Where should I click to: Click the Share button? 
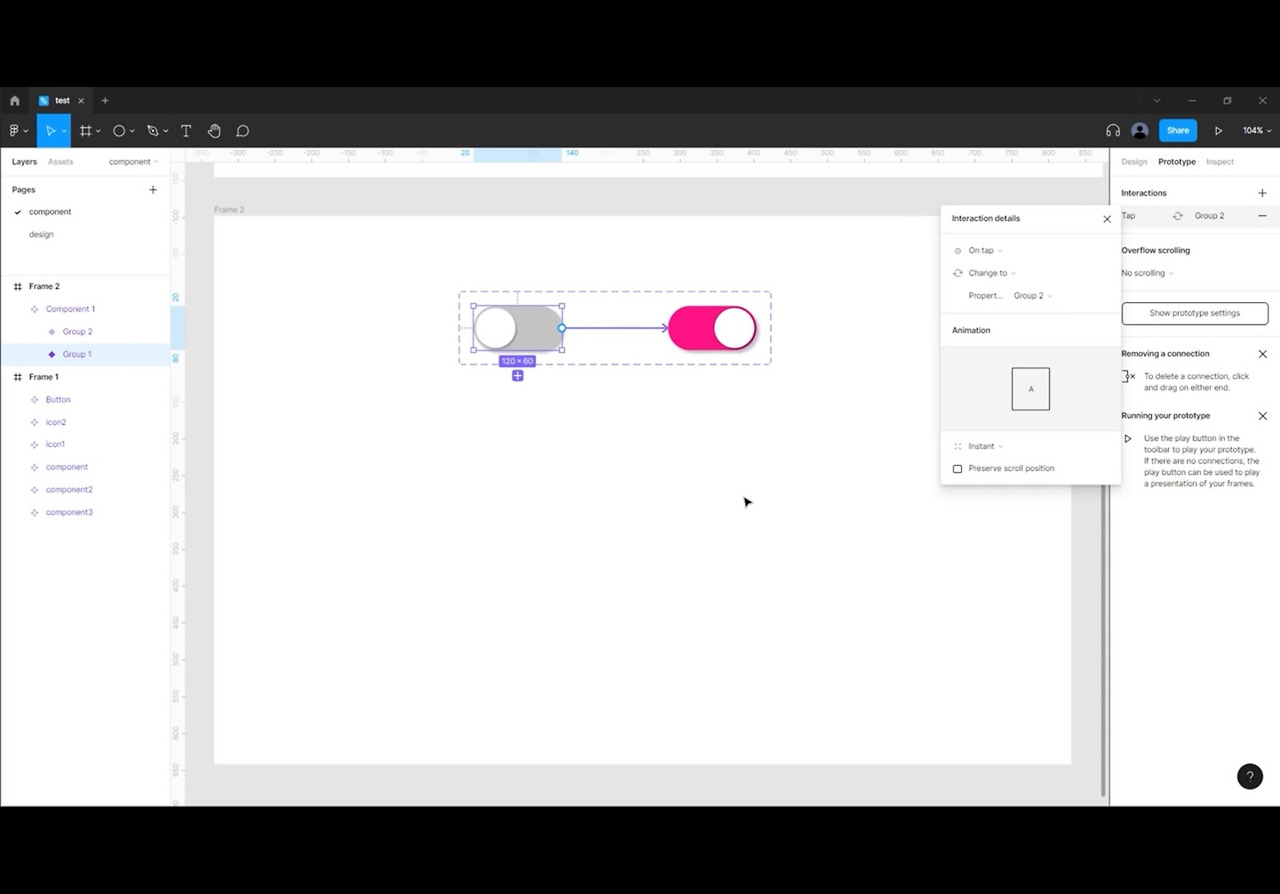(x=1178, y=131)
